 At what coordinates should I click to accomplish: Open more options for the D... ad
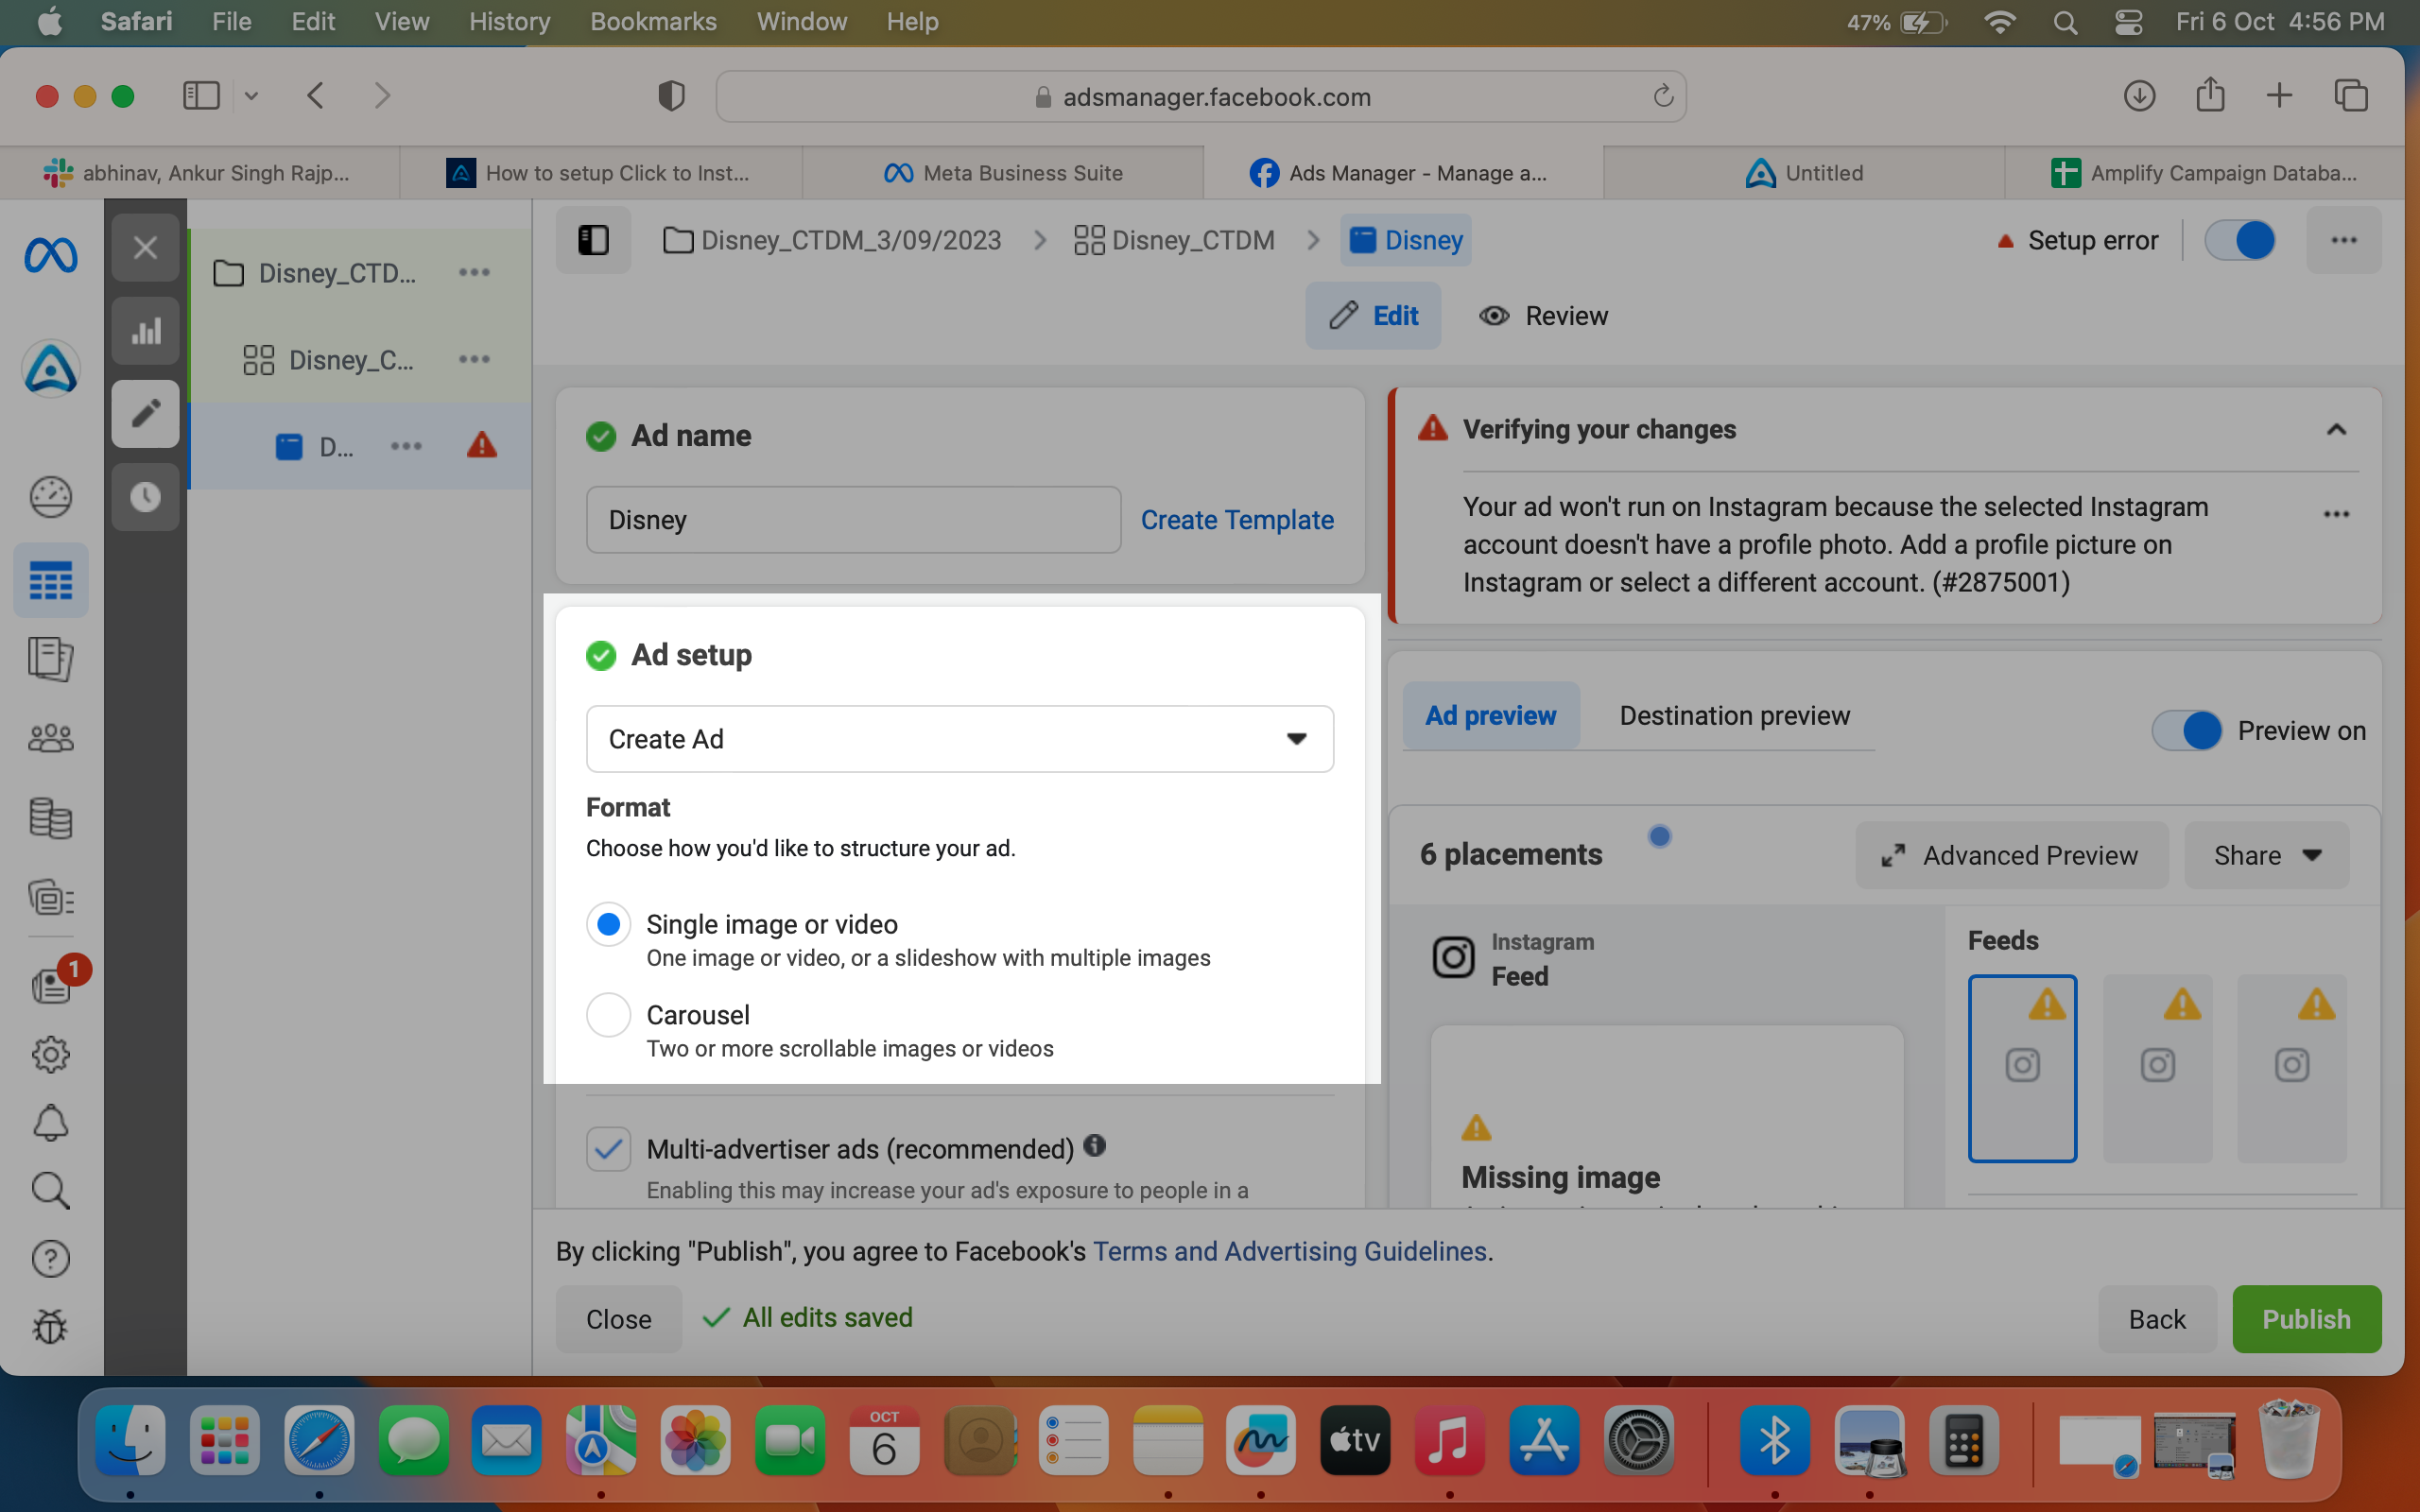pos(406,446)
